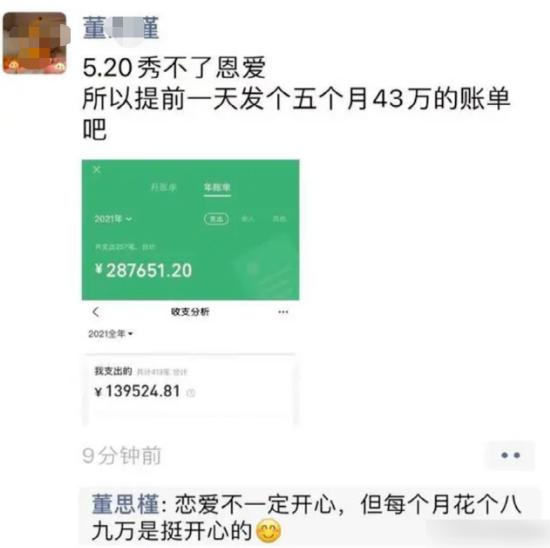550x548 pixels.
Task: Switch to 月账单 tab
Action: coord(163,187)
